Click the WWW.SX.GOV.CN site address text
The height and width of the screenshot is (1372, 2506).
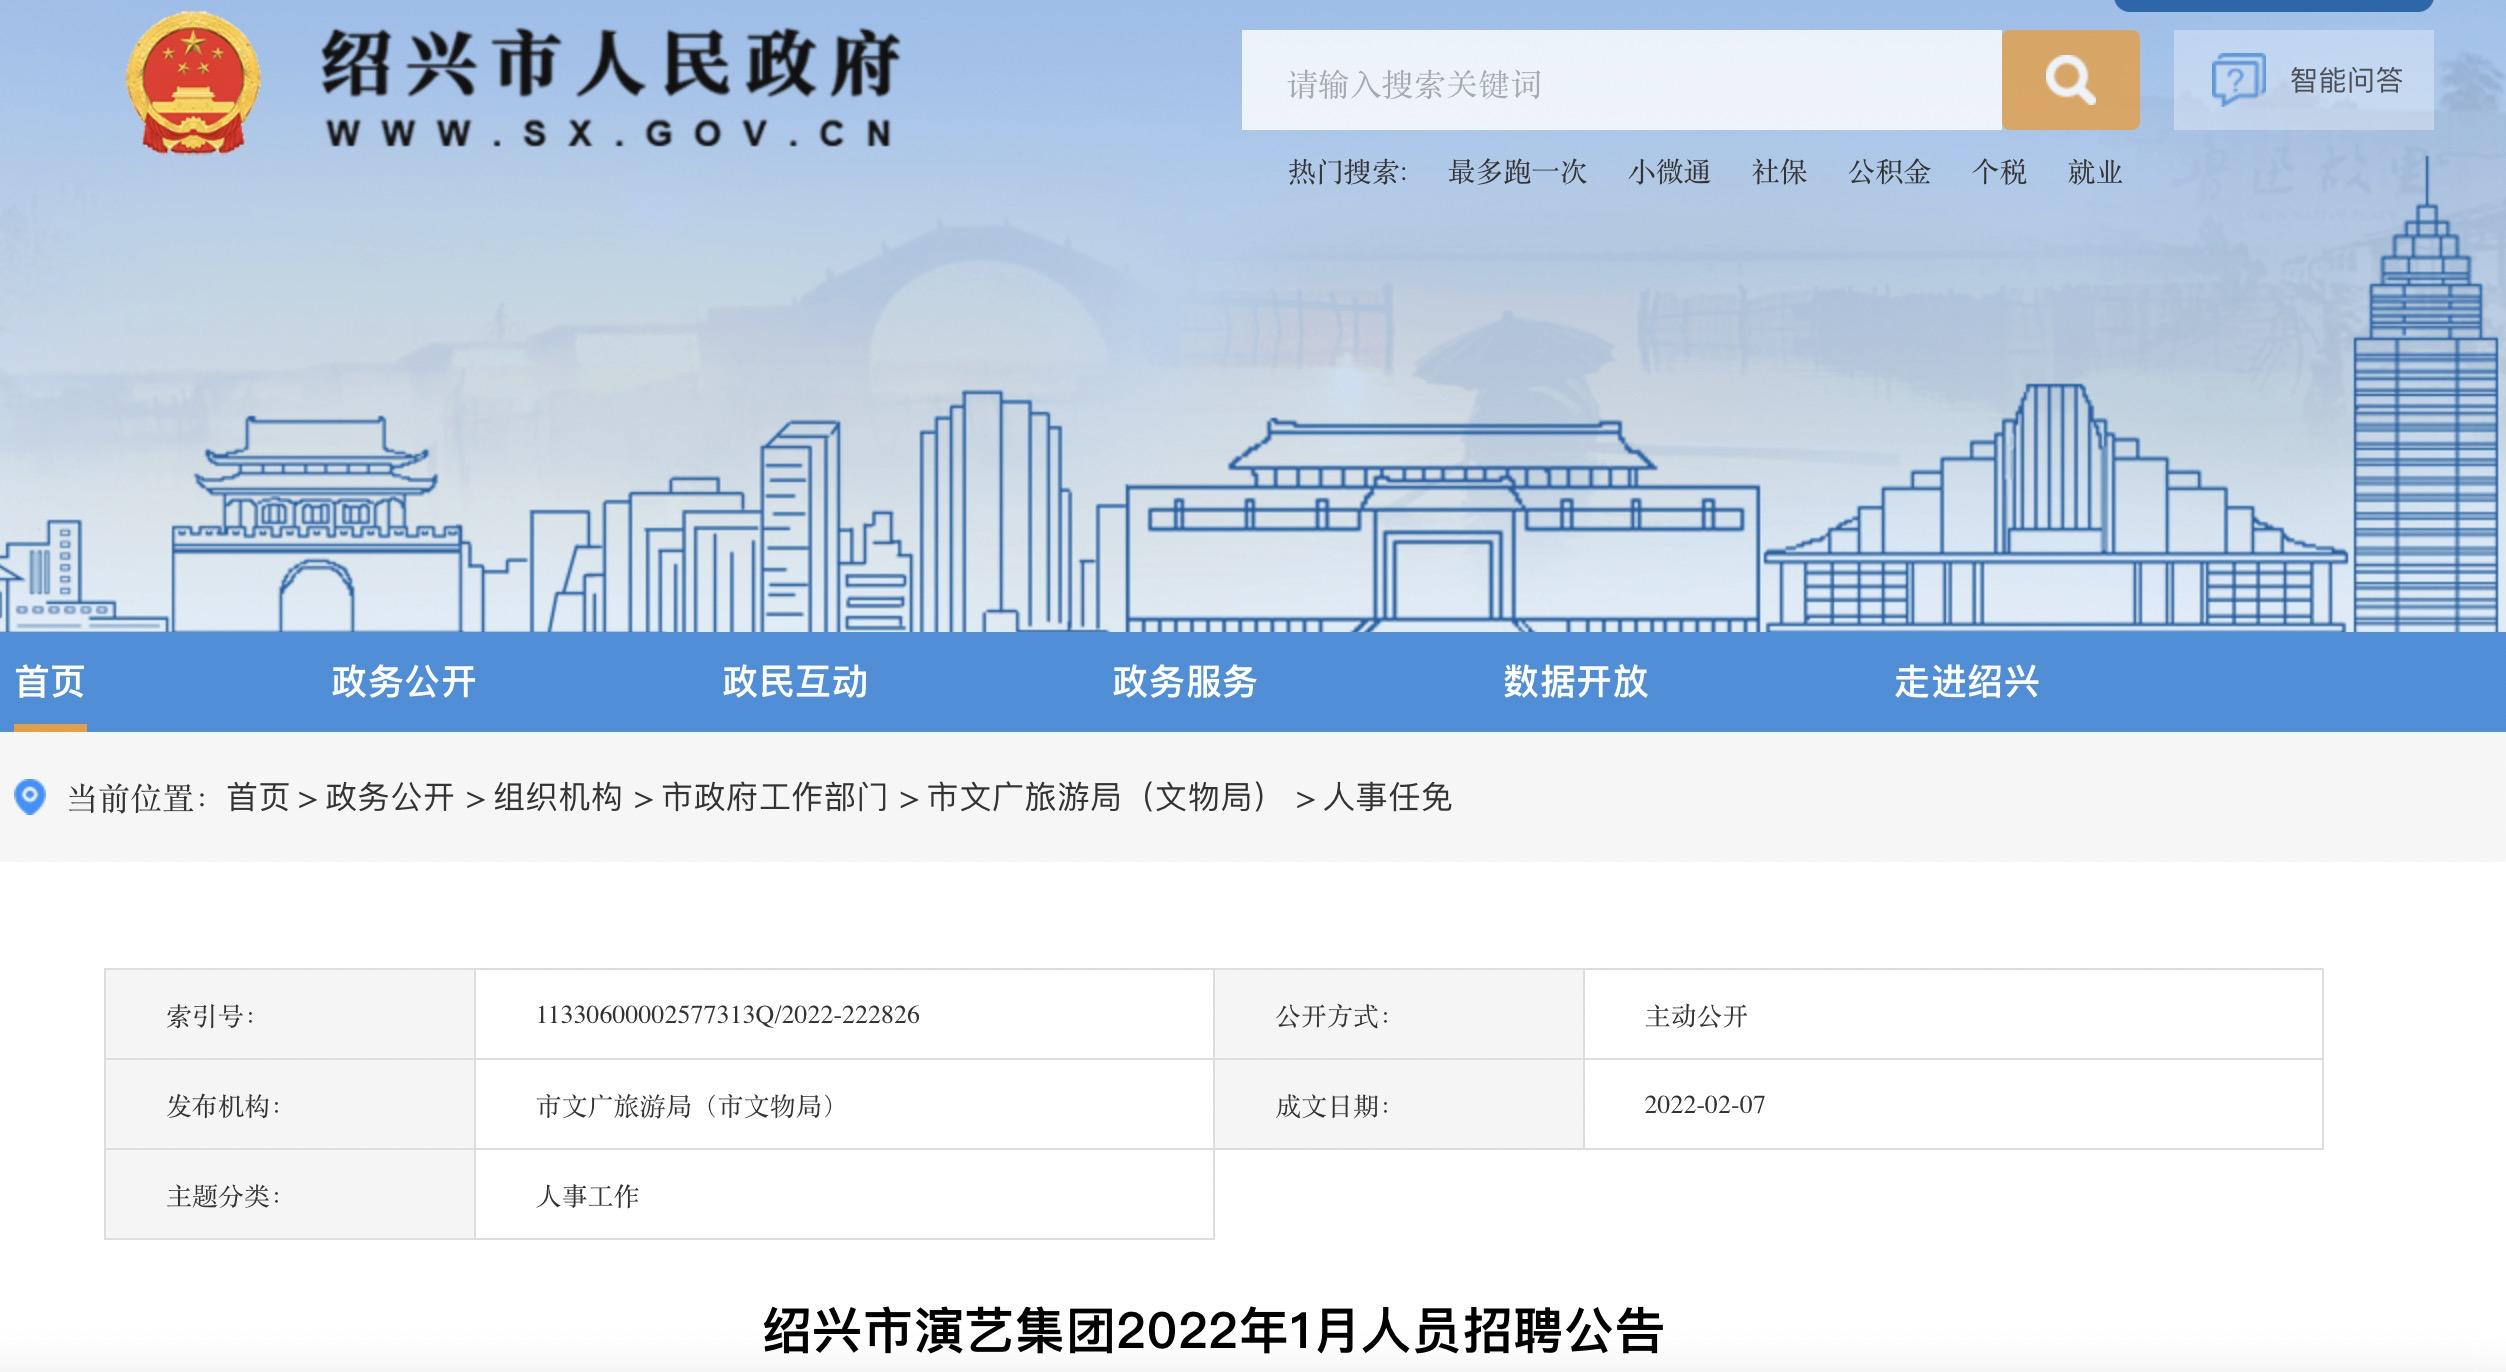click(x=610, y=133)
